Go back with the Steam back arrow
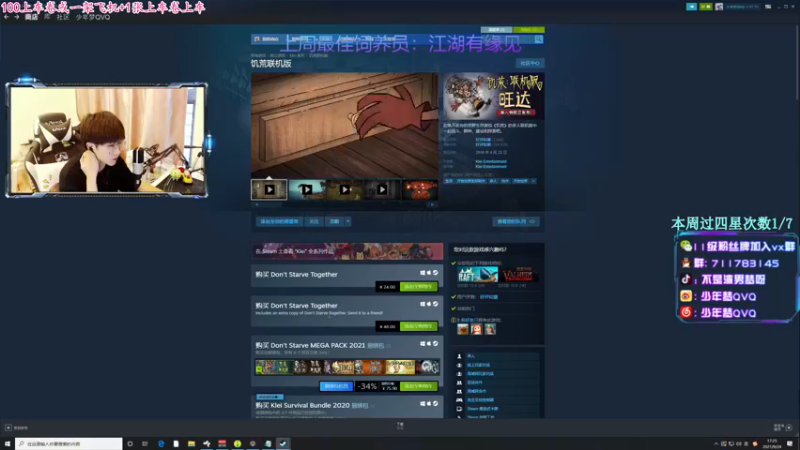800x450 pixels. (x=6, y=17)
